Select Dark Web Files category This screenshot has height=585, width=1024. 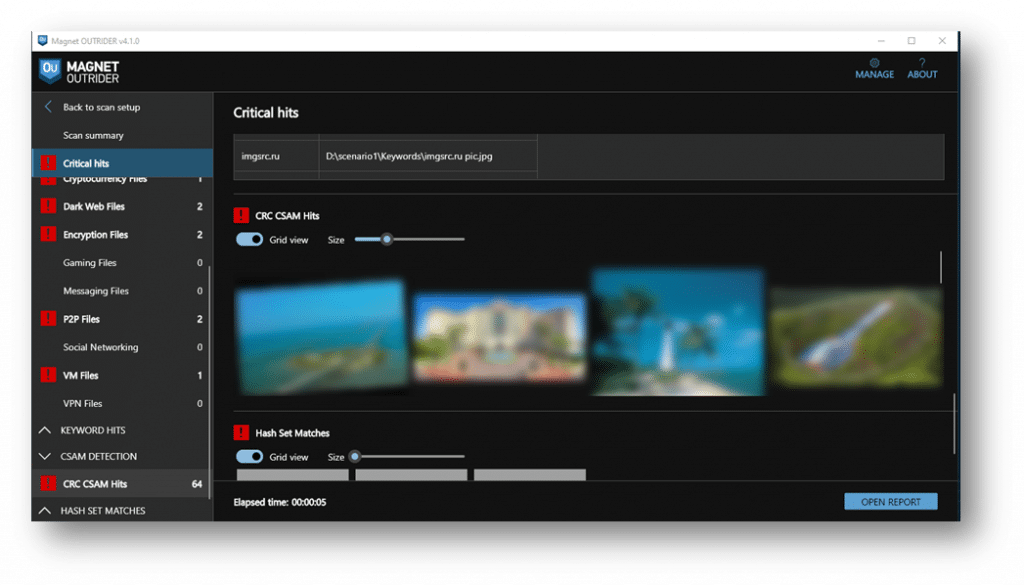[x=122, y=206]
